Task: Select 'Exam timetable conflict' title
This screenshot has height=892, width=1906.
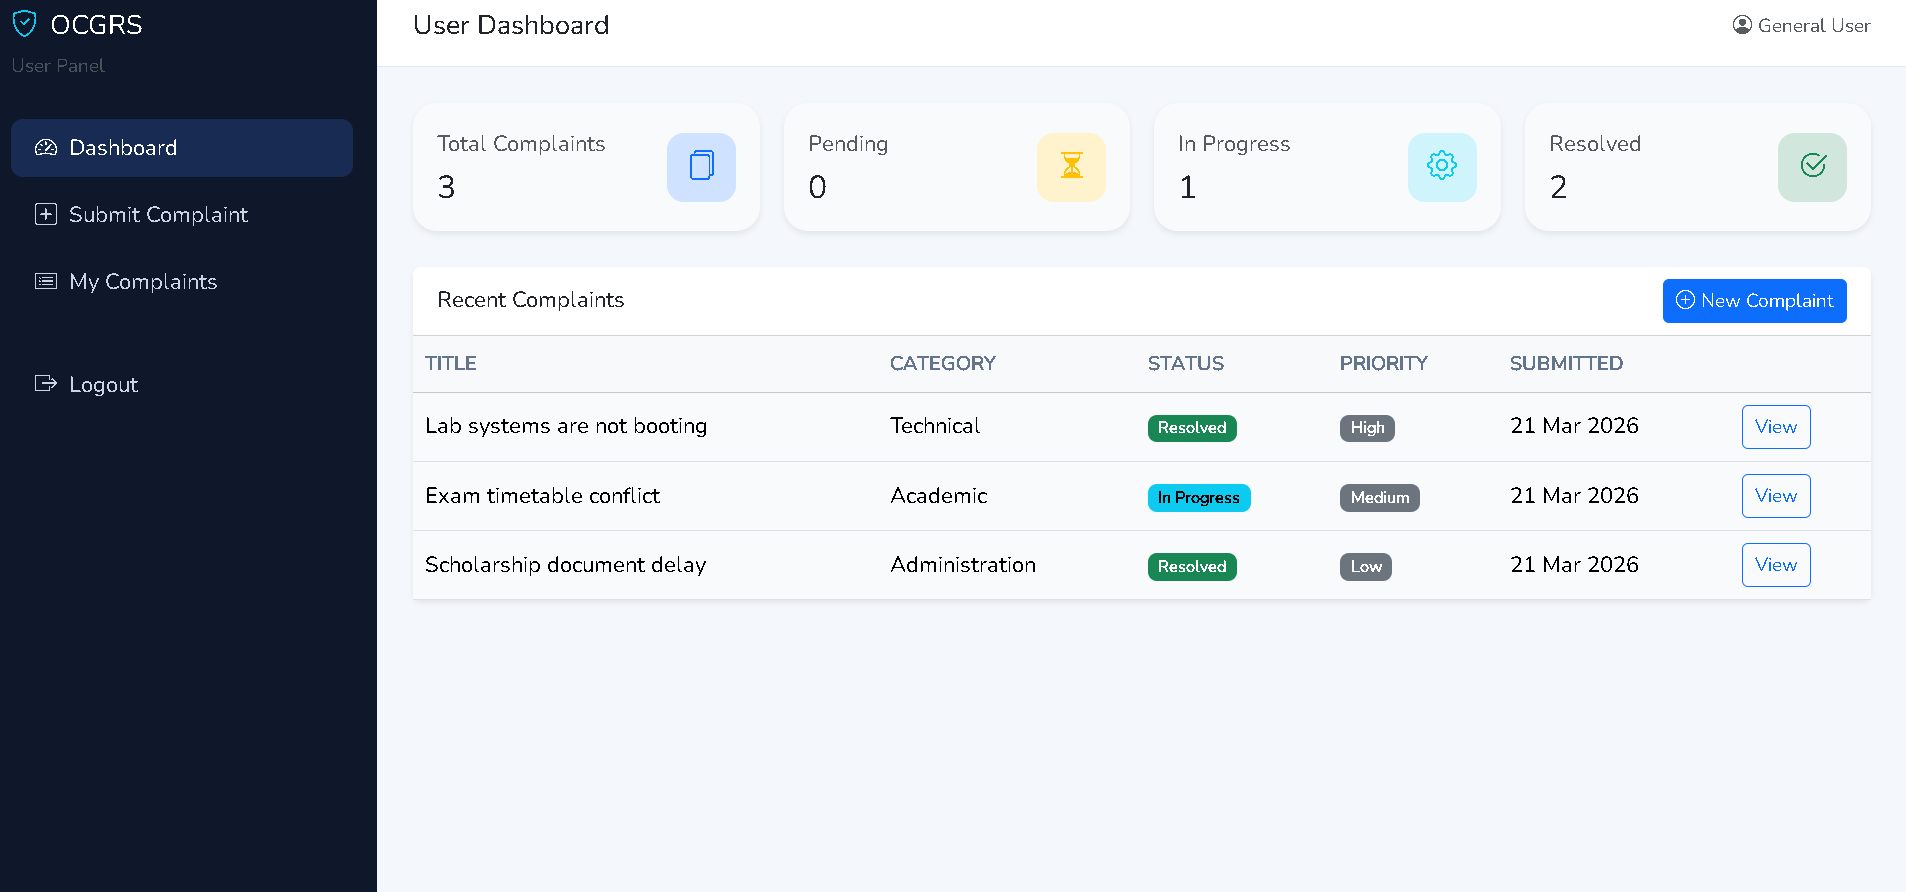Action: tap(543, 496)
